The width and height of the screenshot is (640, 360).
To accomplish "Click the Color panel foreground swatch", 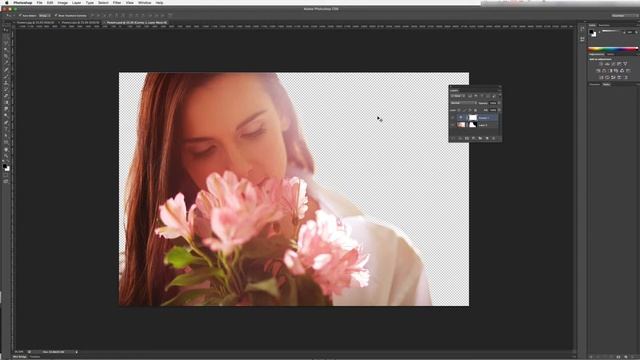I will pos(591,31).
